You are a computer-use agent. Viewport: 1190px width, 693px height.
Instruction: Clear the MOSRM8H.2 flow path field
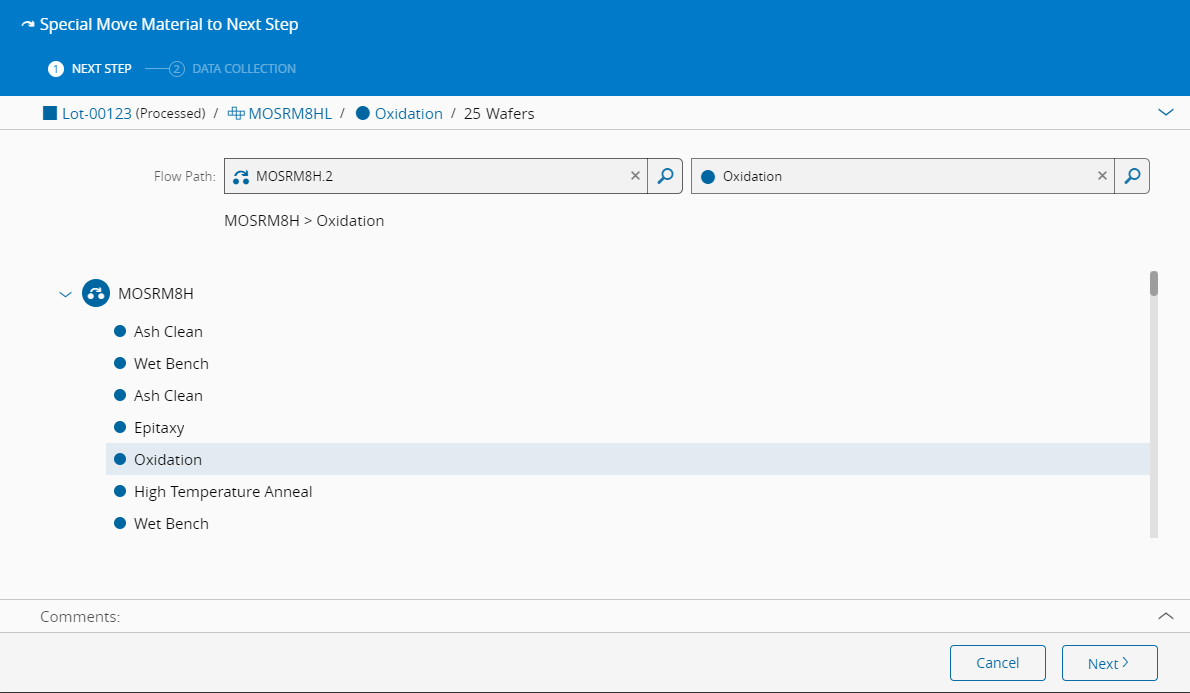(635, 176)
